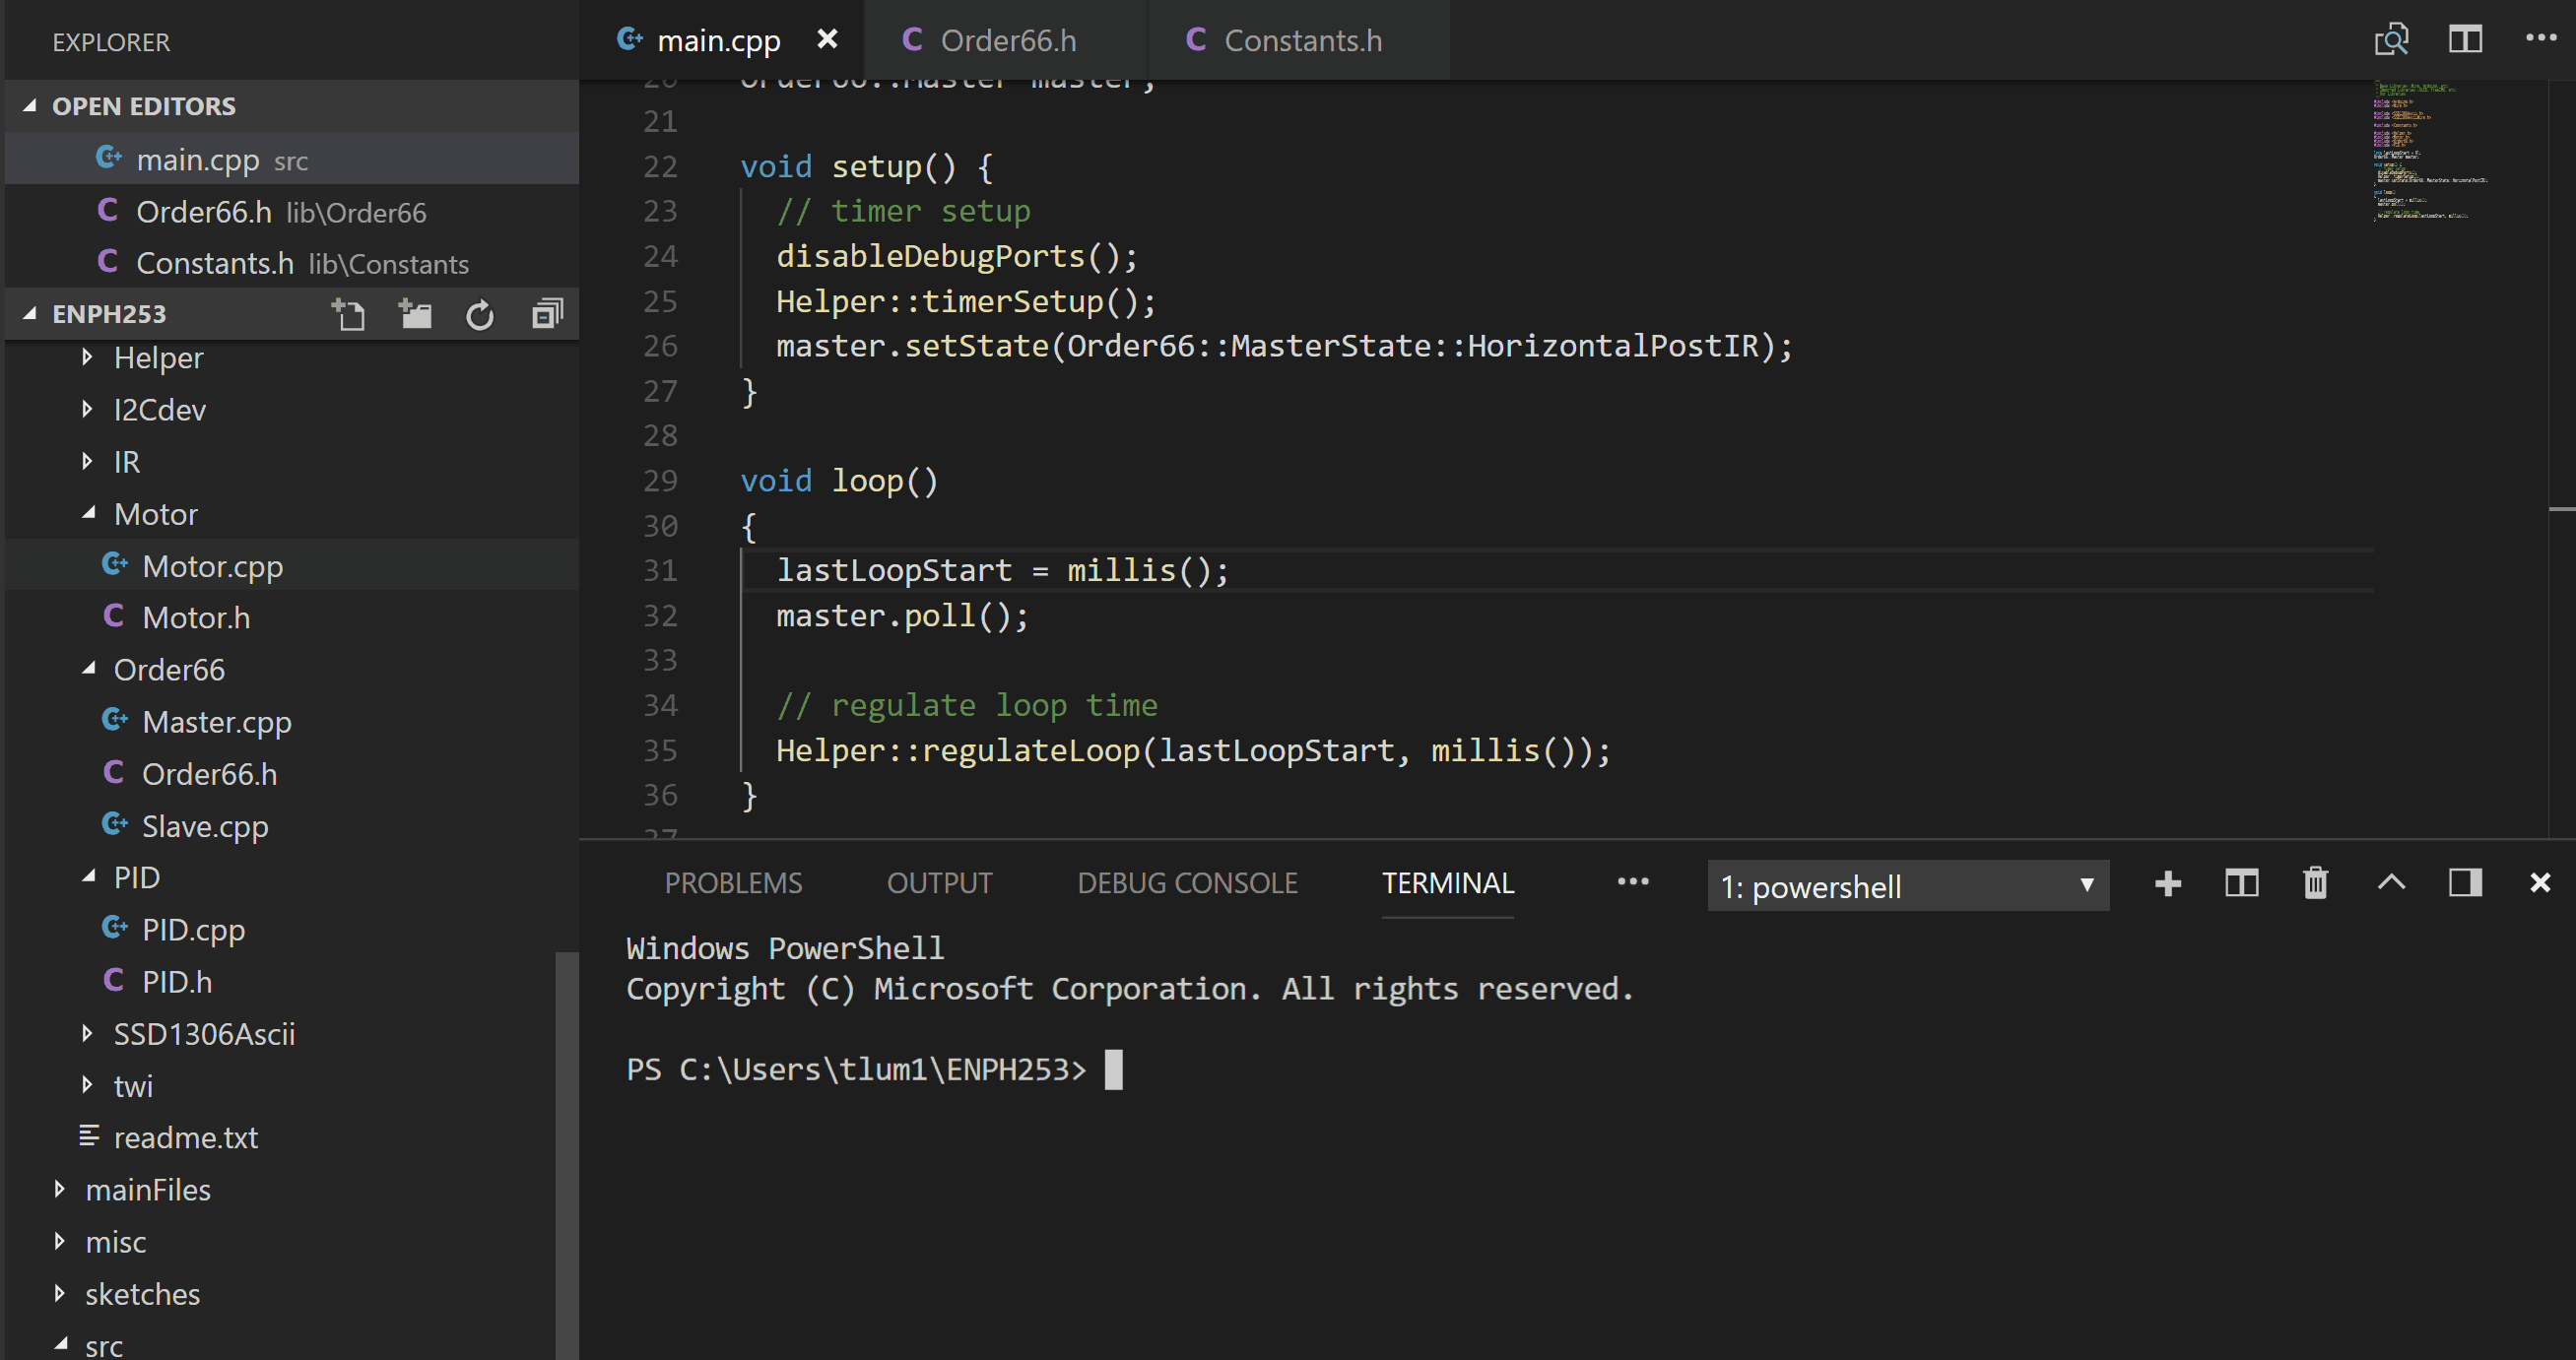The image size is (2576, 1360).
Task: Split the terminal pane
Action: tap(2241, 883)
